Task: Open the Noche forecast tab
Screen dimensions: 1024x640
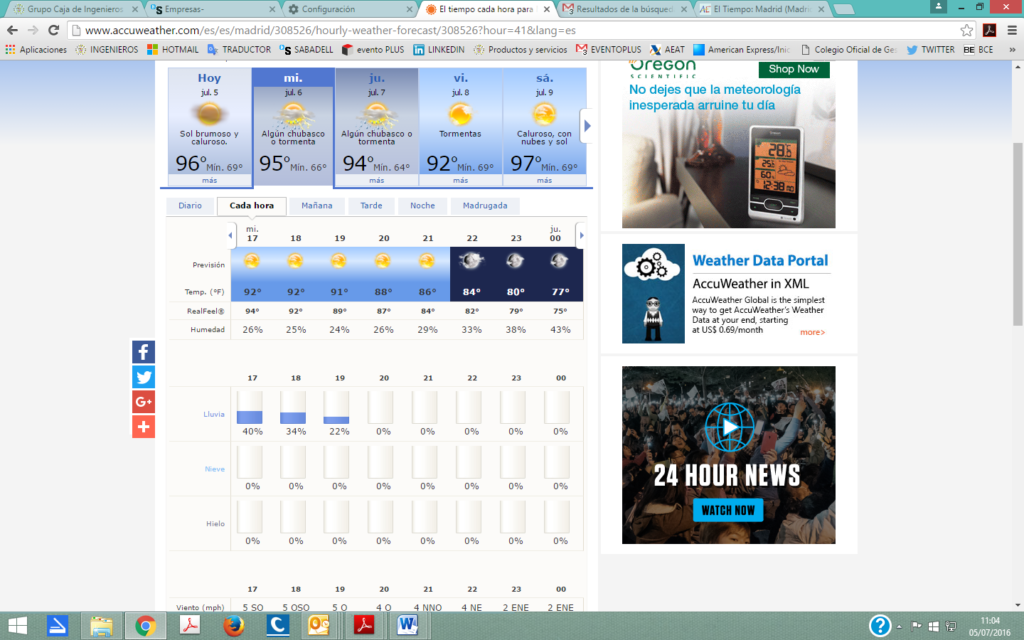Action: (x=422, y=206)
